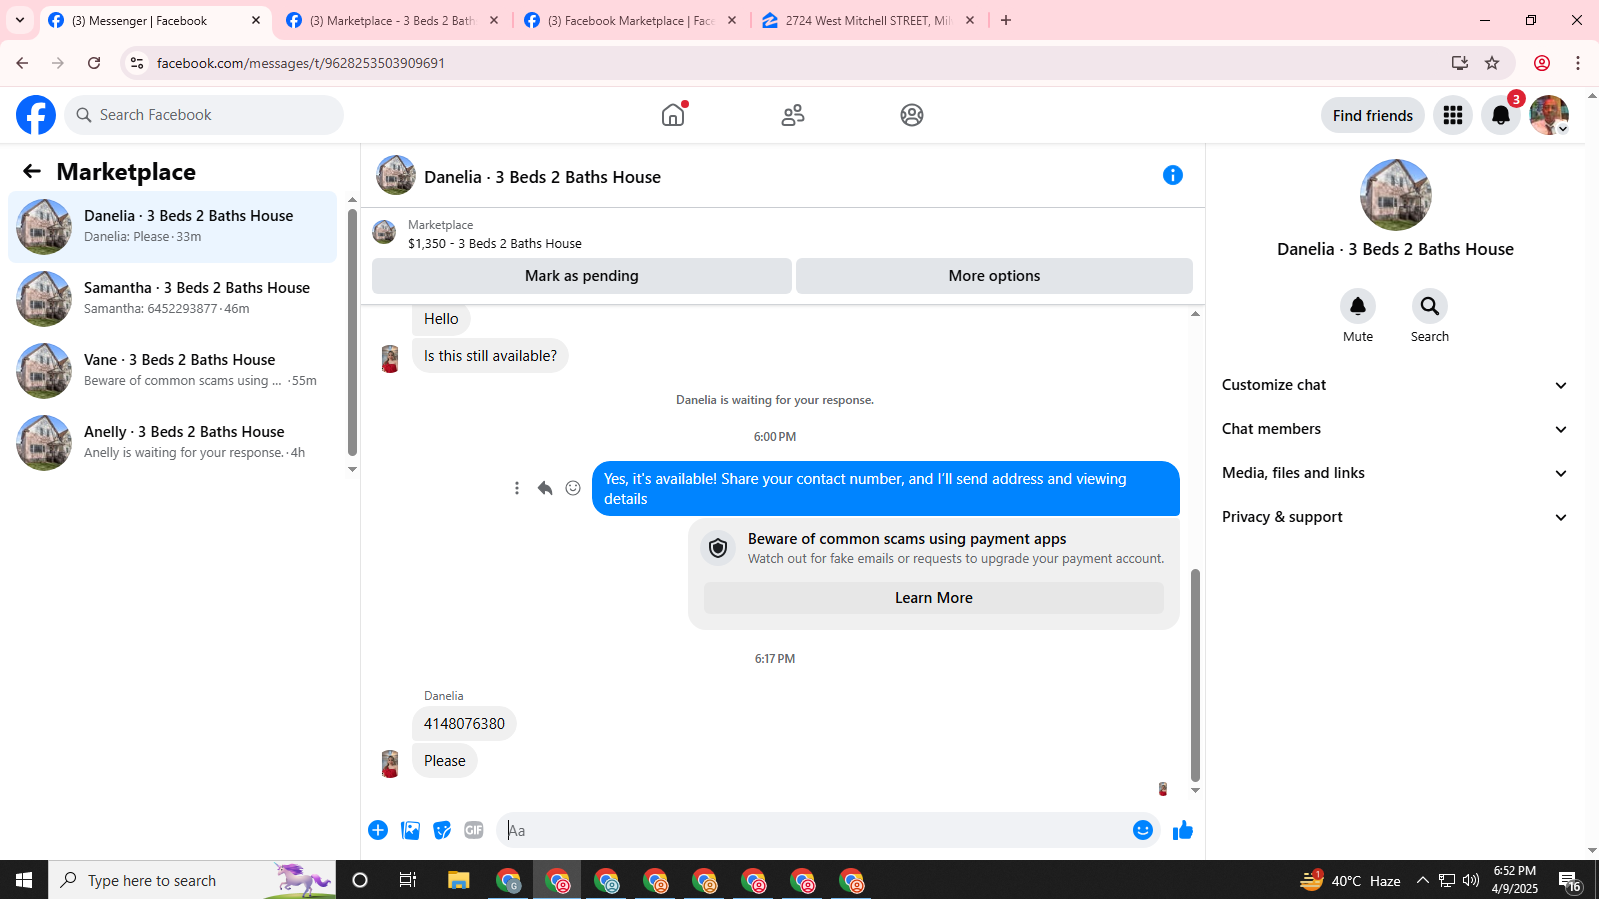
Task: Reply to the sent message
Action: [x=545, y=488]
